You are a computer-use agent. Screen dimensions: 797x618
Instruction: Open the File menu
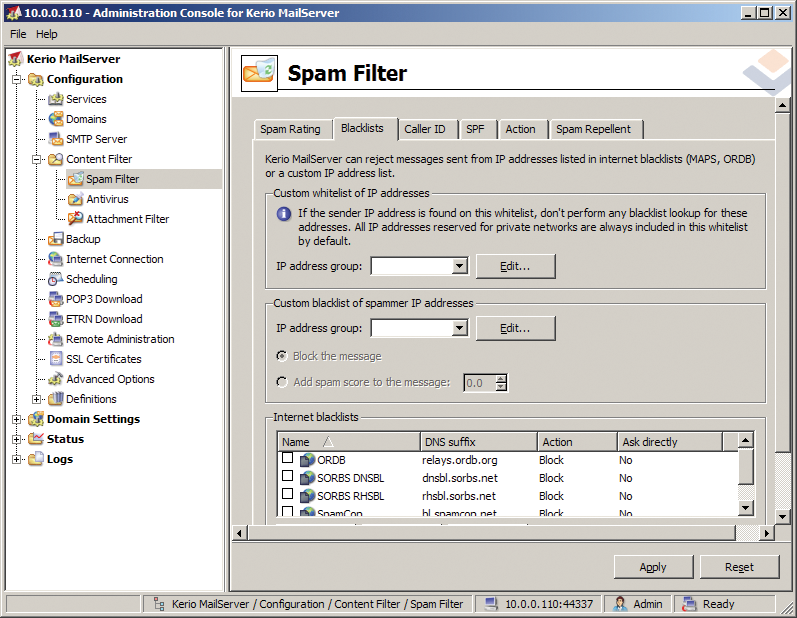click(18, 34)
